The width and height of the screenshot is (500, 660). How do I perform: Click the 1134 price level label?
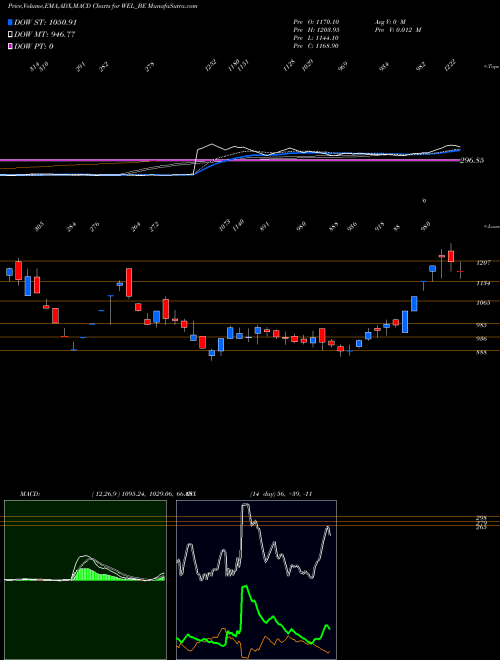[x=483, y=284]
